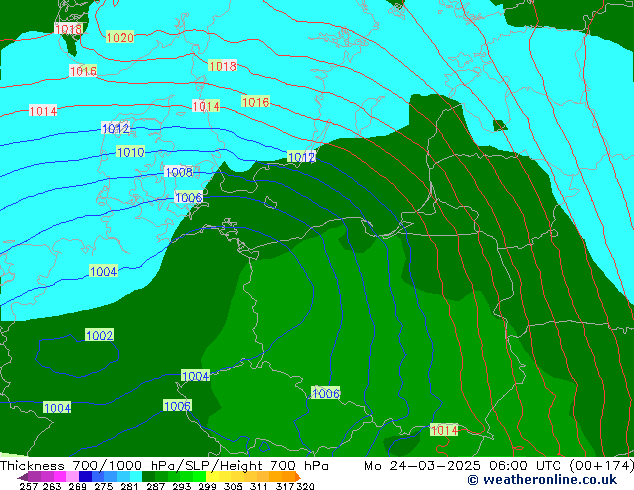Click the legend value 275
Screen dimensions: 634x490
pyautogui.click(x=104, y=486)
